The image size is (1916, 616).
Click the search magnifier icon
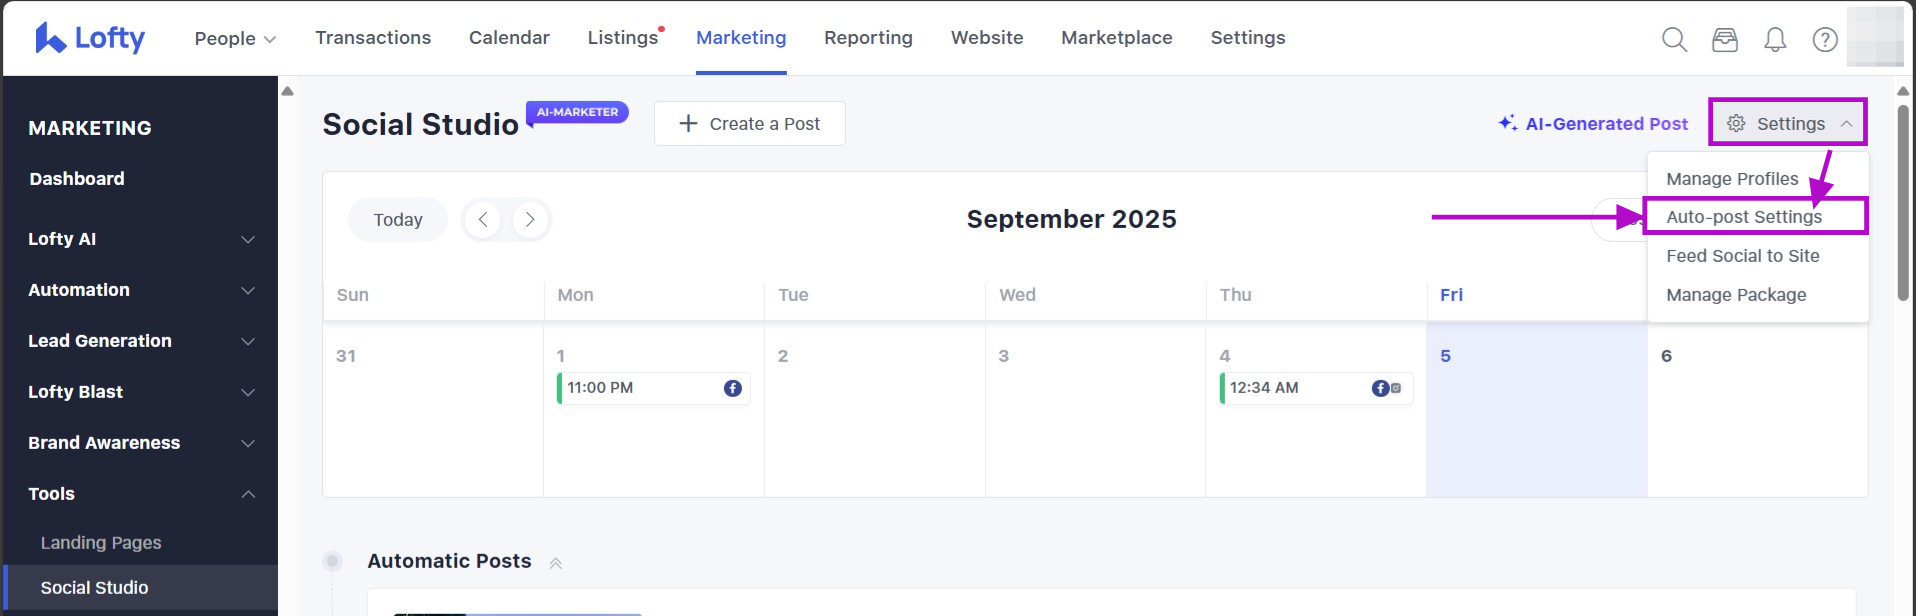pos(1674,39)
